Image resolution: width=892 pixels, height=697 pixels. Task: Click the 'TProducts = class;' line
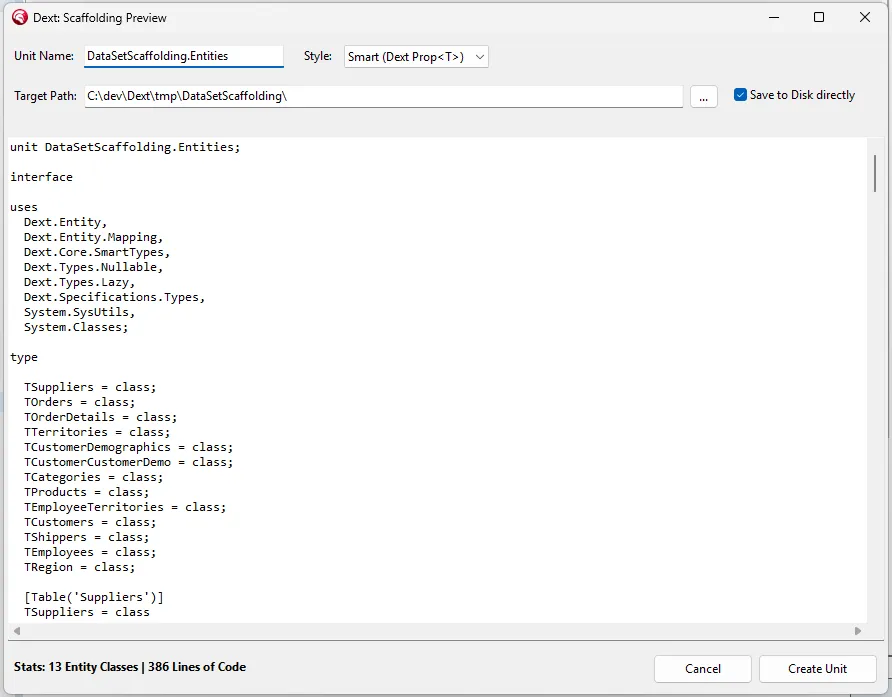tap(86, 492)
